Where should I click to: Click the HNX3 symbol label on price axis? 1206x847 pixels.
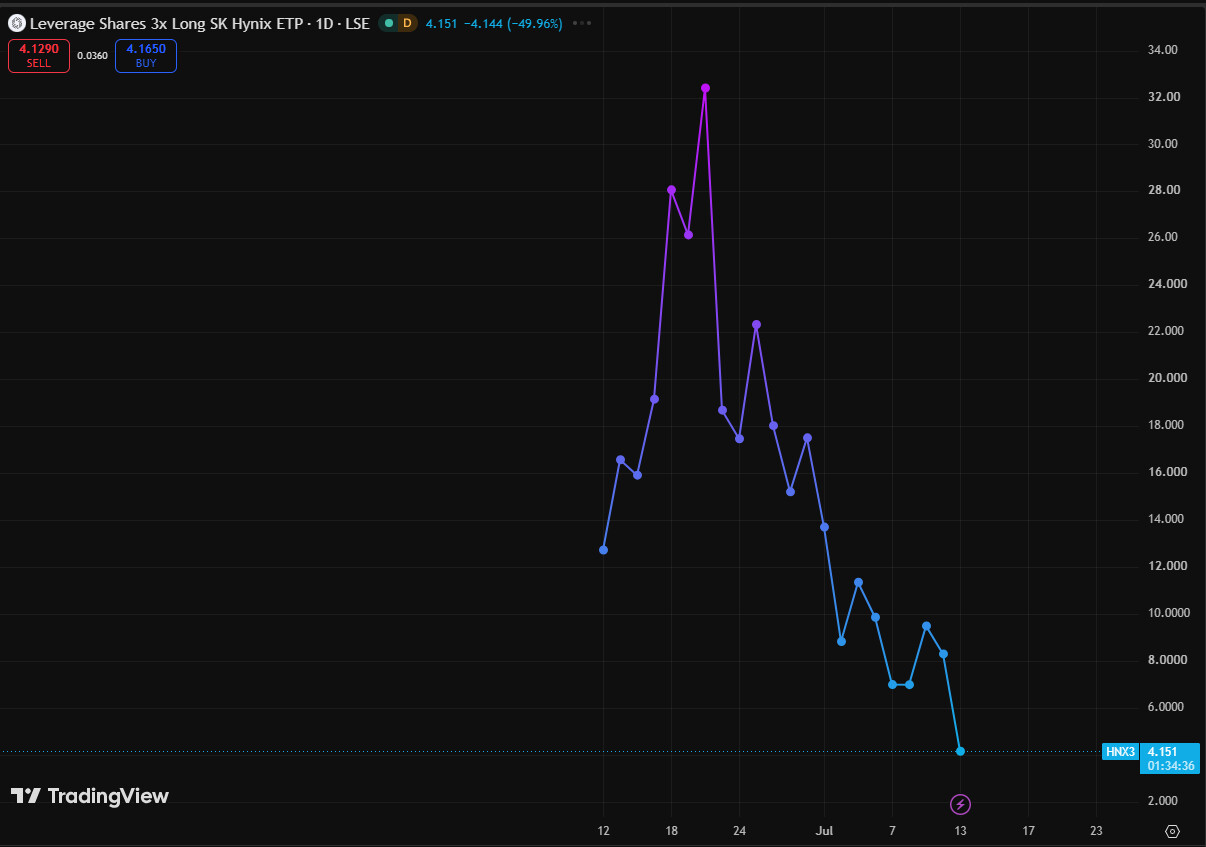(1120, 751)
